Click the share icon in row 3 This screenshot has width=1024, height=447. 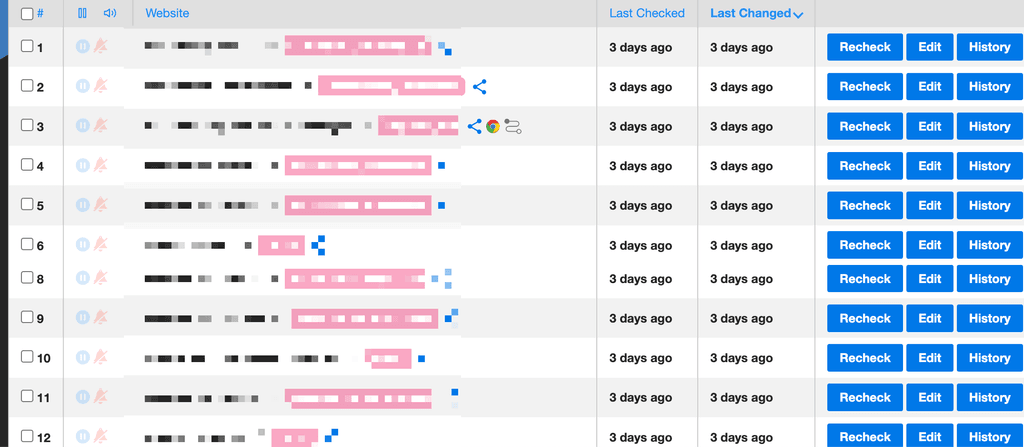point(474,127)
